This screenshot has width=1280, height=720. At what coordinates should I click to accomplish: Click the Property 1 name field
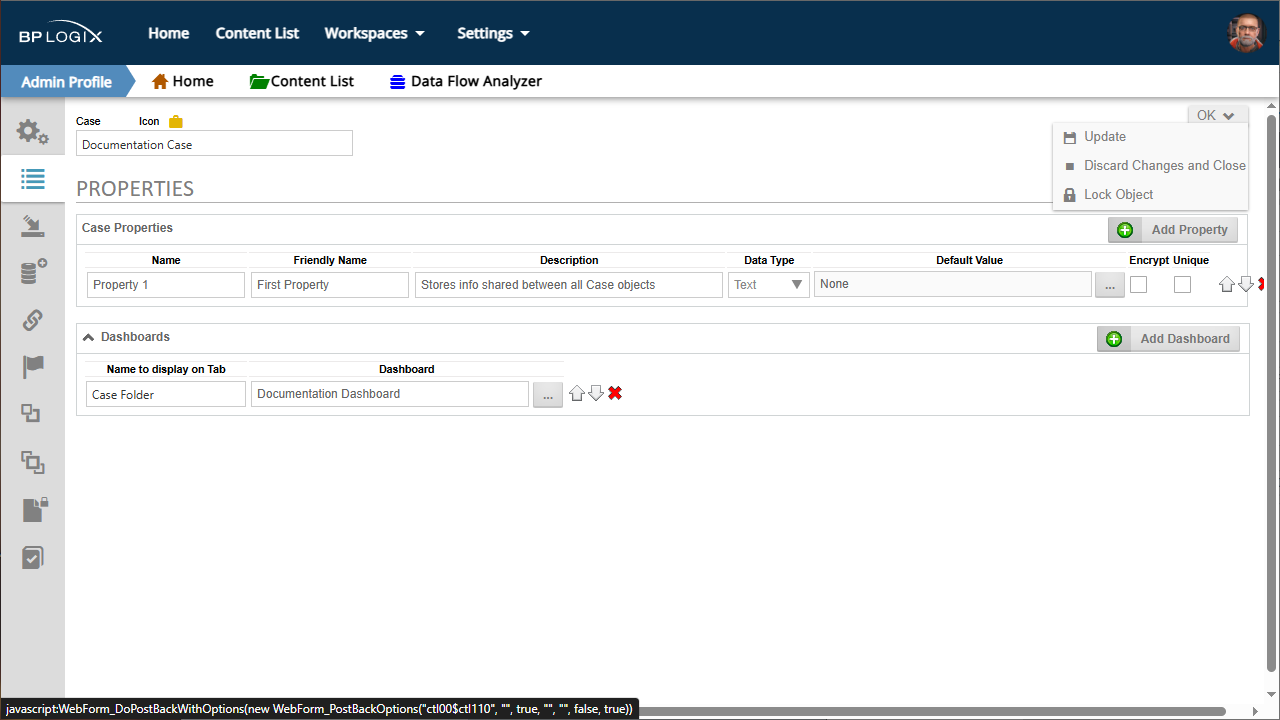point(166,285)
